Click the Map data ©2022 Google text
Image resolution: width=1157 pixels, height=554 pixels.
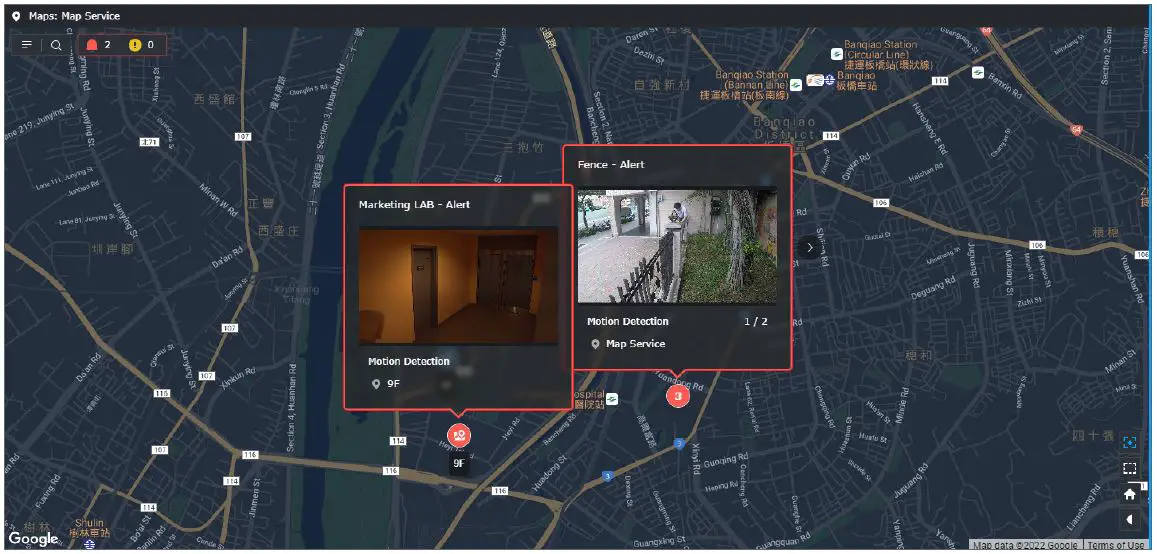tap(1026, 546)
